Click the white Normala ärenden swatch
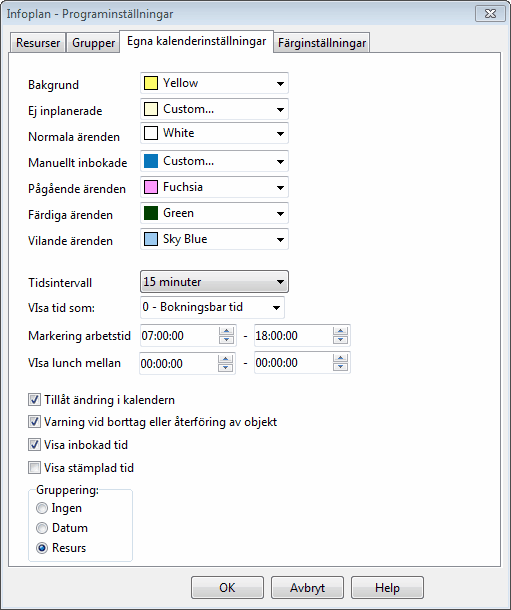 (151, 133)
